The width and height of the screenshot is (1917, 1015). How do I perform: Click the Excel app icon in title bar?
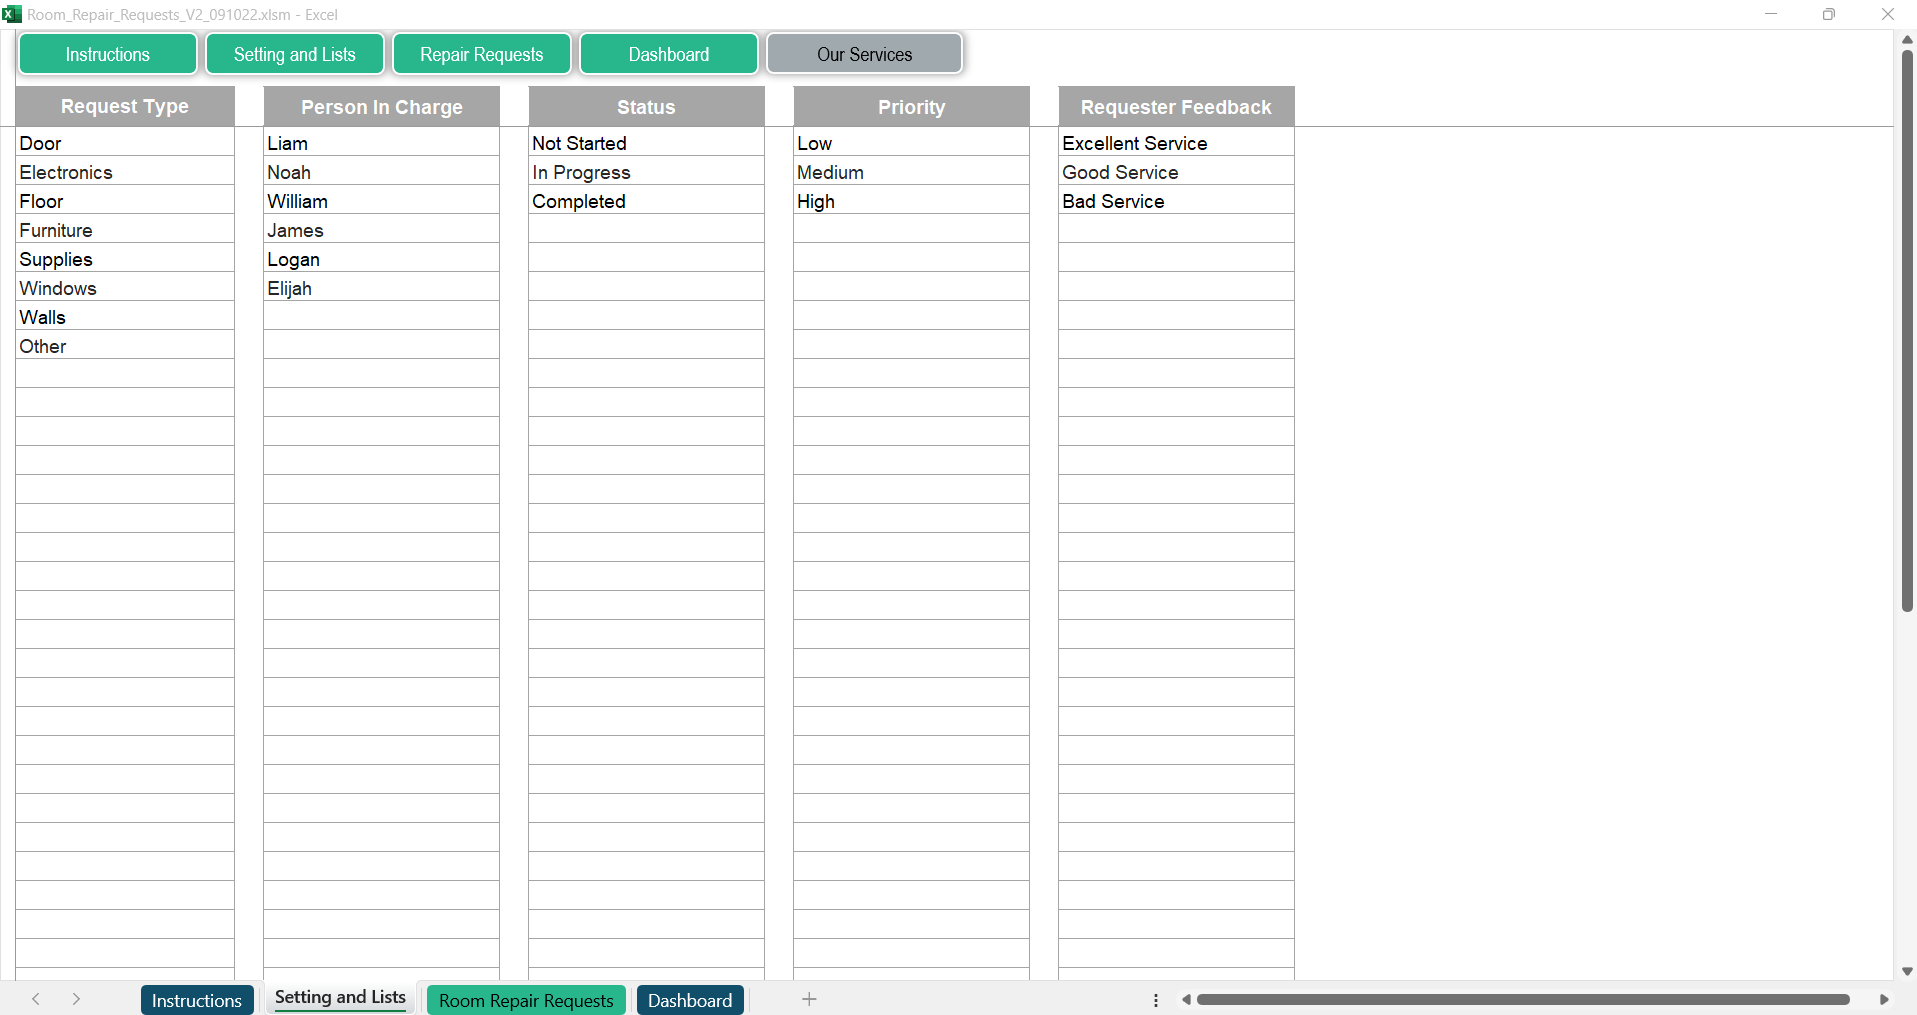pos(12,14)
